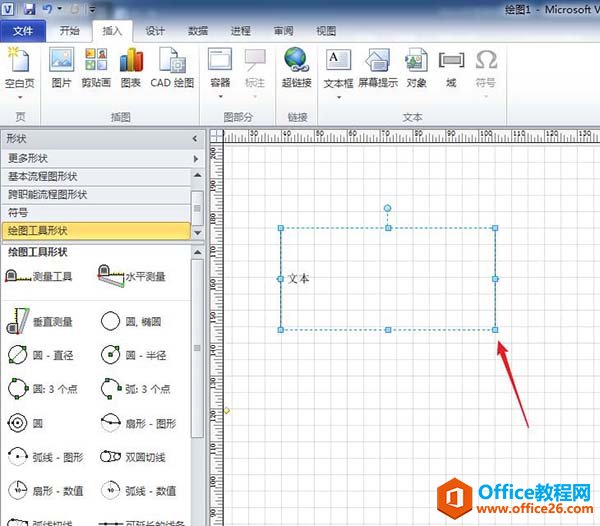Insert a 超链接 hyperlink

(x=297, y=67)
